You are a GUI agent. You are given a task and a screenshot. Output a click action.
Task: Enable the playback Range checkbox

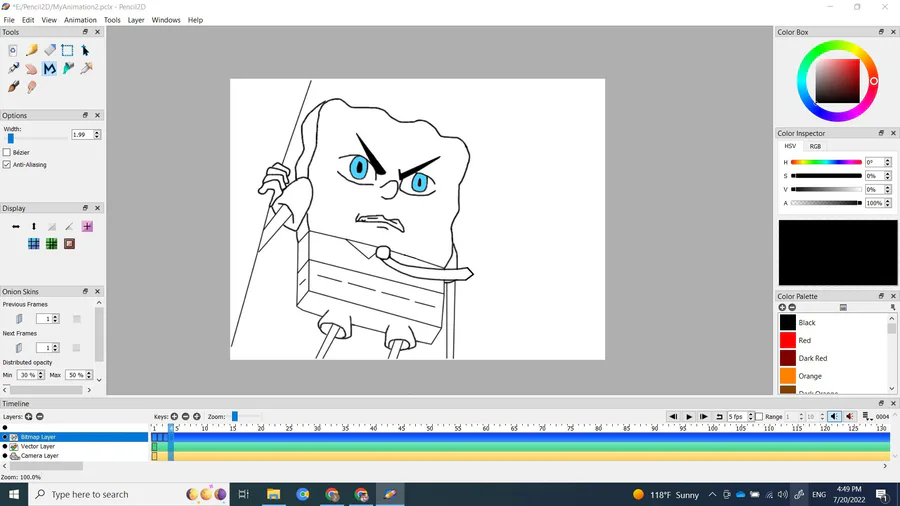pyautogui.click(x=759, y=417)
